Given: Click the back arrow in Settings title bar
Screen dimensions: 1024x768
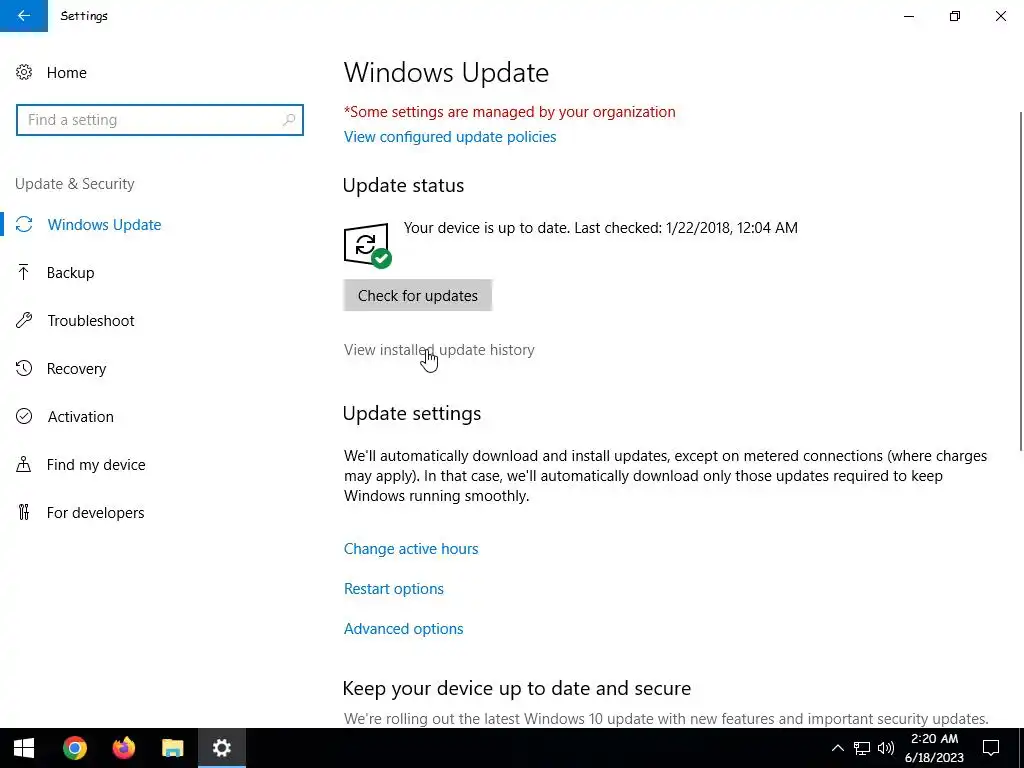Looking at the screenshot, I should [x=24, y=16].
